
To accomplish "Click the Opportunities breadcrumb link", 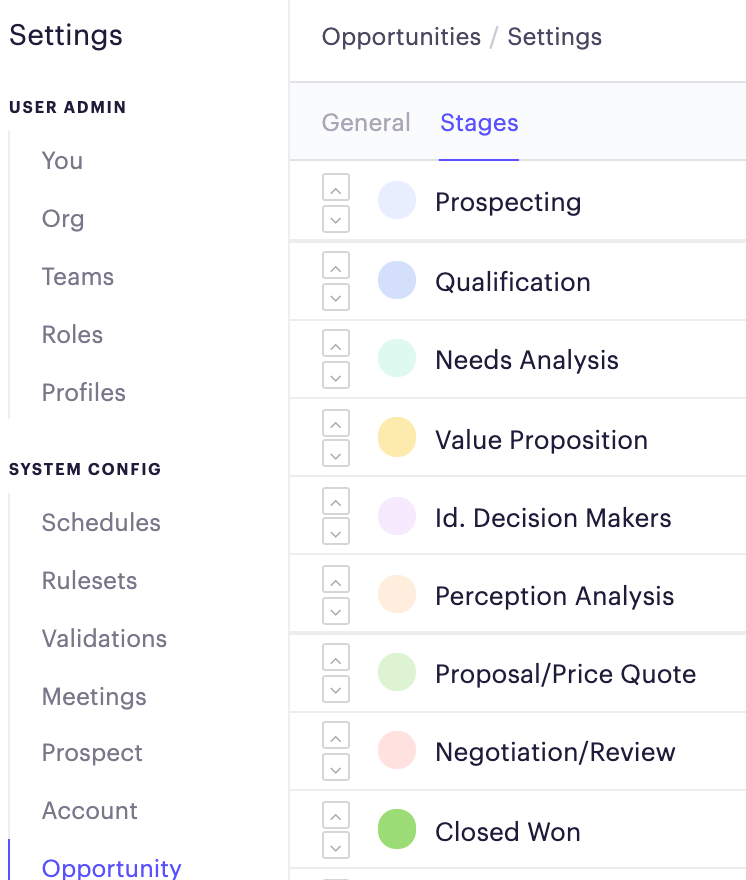I will point(401,36).
